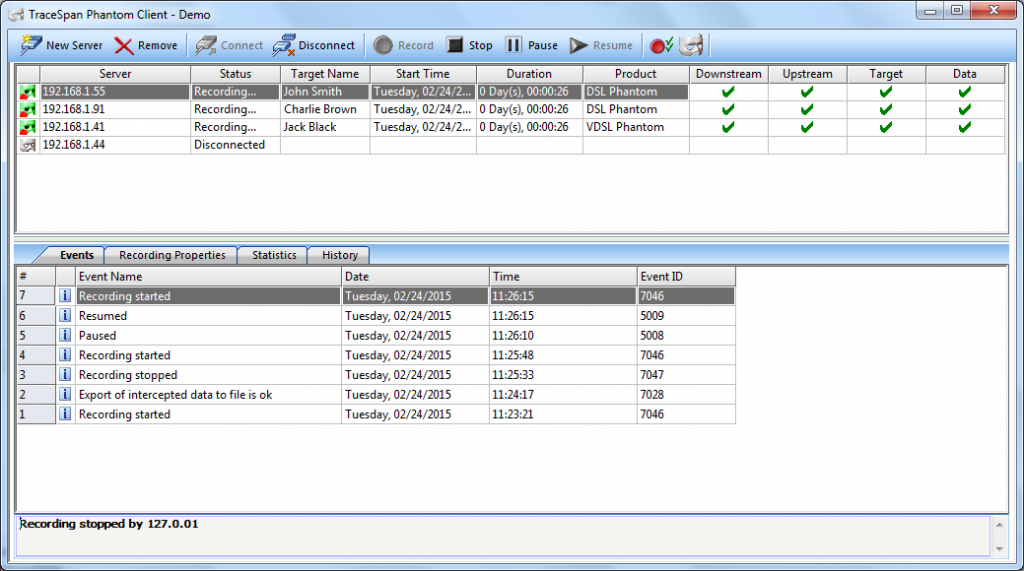
Task: Click the last toolbar icon after Resume
Action: pyautogui.click(x=692, y=45)
